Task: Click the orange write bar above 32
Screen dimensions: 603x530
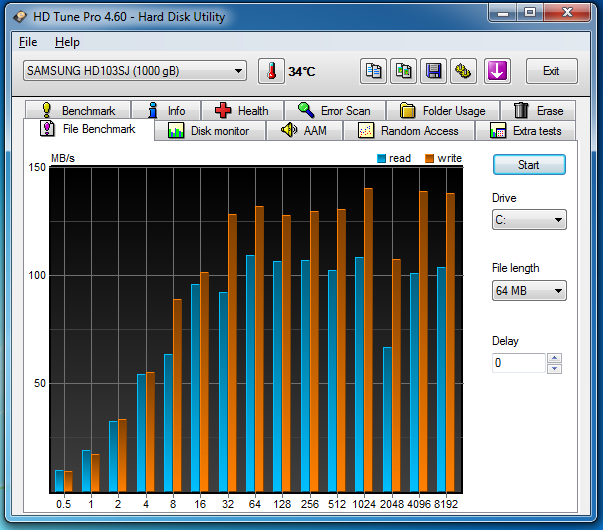Action: (232, 353)
